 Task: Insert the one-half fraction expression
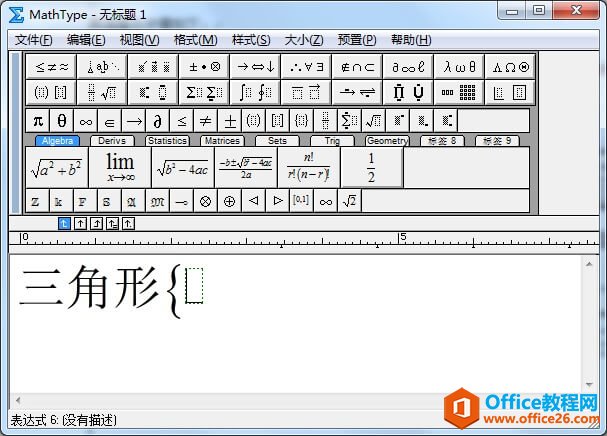(372, 167)
